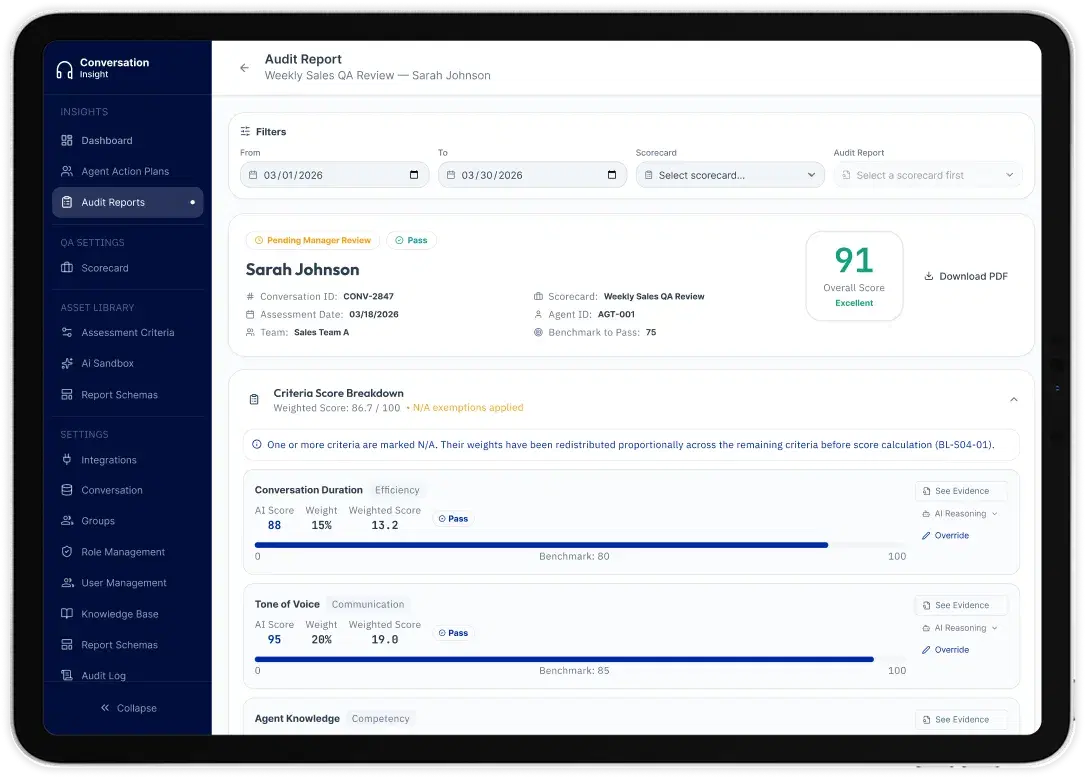Navigate to Assessment Criteria
1086x778 pixels.
point(127,333)
